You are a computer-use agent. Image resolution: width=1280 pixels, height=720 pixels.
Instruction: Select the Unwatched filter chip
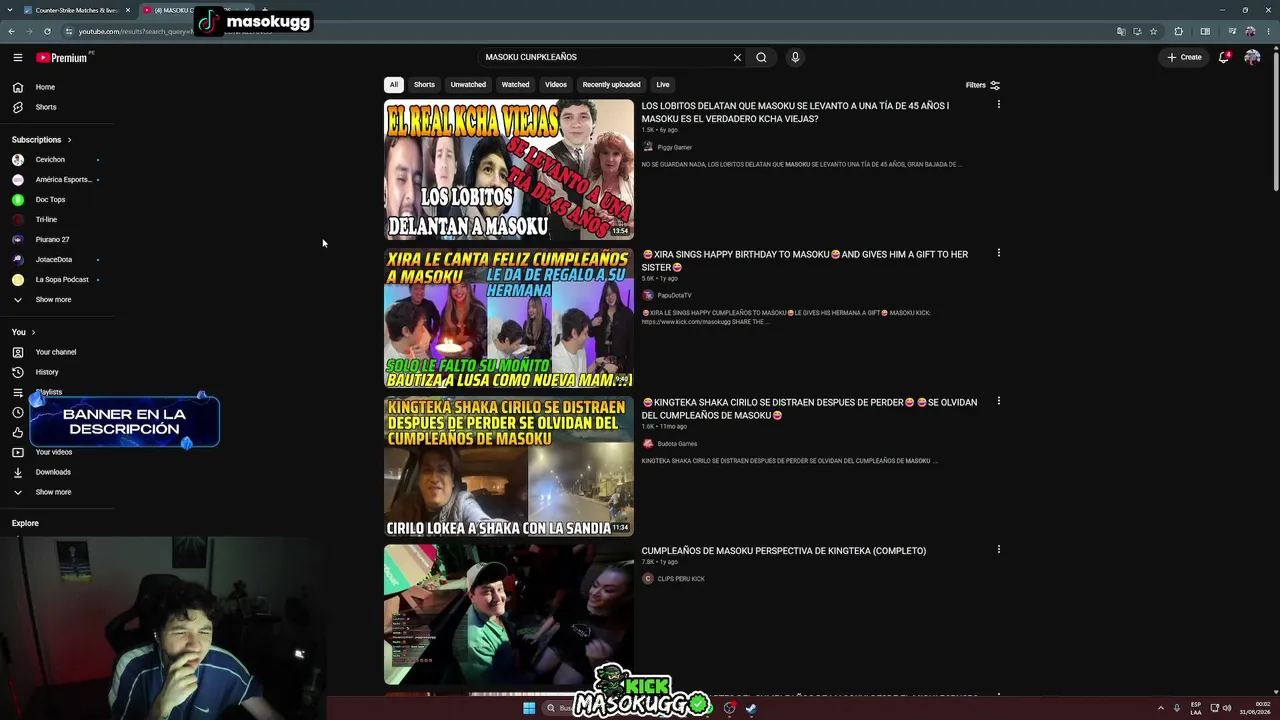pyautogui.click(x=468, y=85)
